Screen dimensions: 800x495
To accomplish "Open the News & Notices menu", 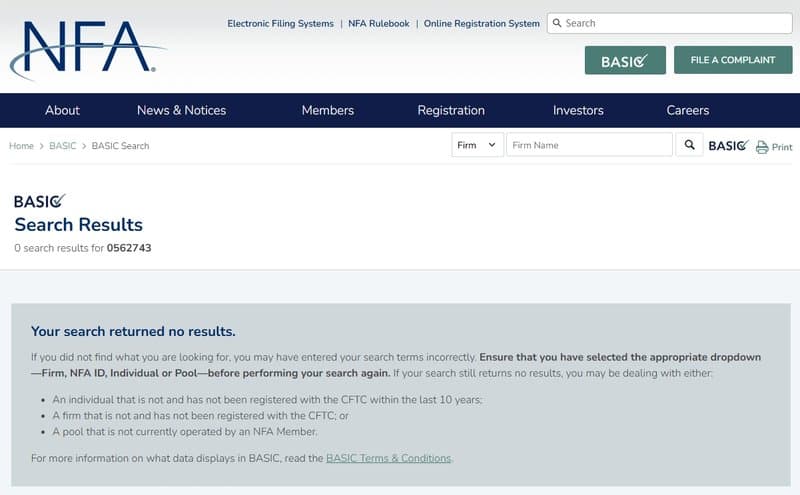I will point(181,110).
